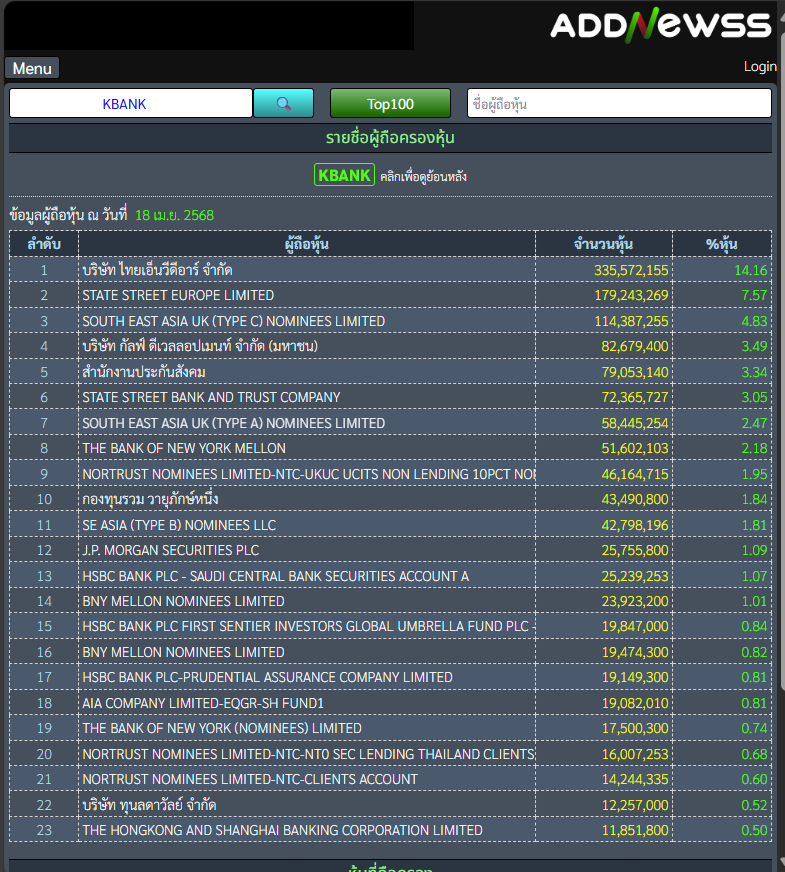Click the คลิกเพื่อดูย้อนหลัง hint text
Image resolution: width=785 pixels, height=872 pixels.
[423, 176]
